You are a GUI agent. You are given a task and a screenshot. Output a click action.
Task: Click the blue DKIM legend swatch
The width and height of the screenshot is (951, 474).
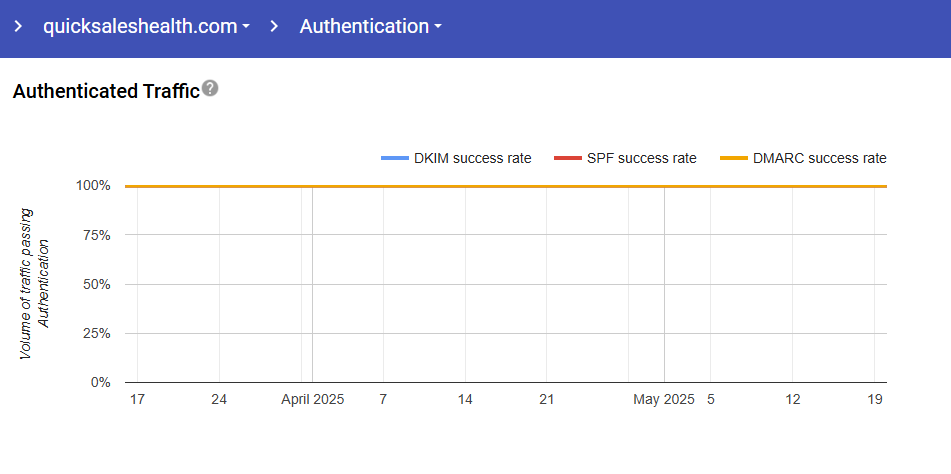pos(395,158)
